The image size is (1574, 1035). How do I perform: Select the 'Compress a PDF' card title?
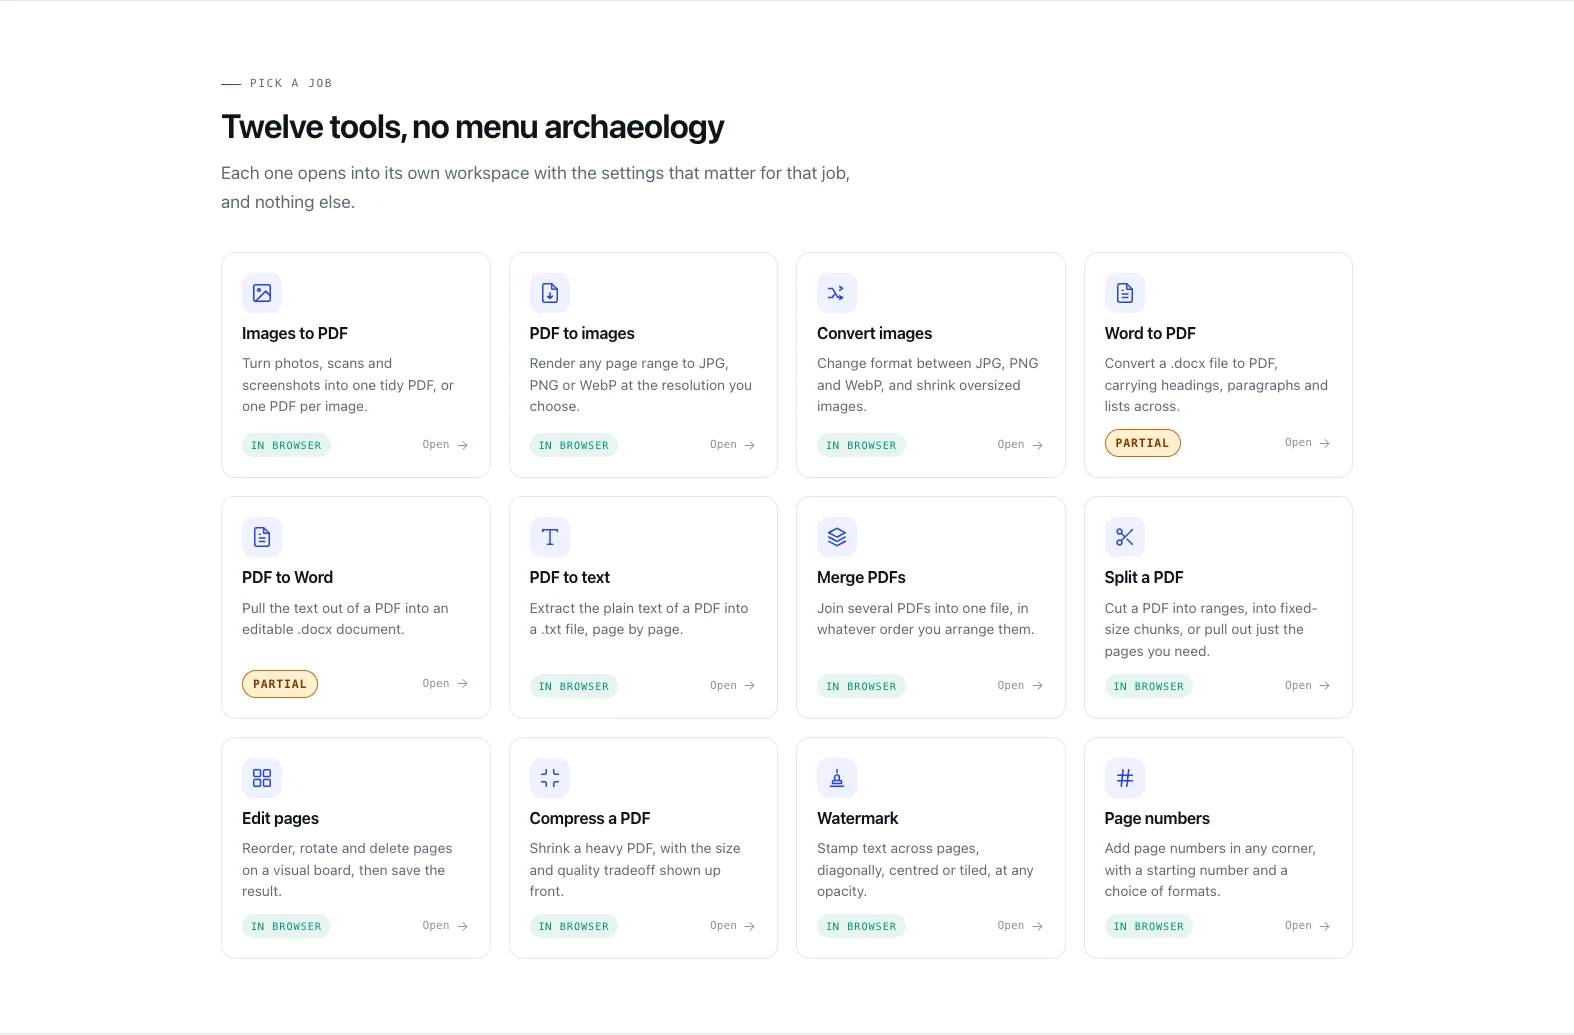click(x=590, y=818)
